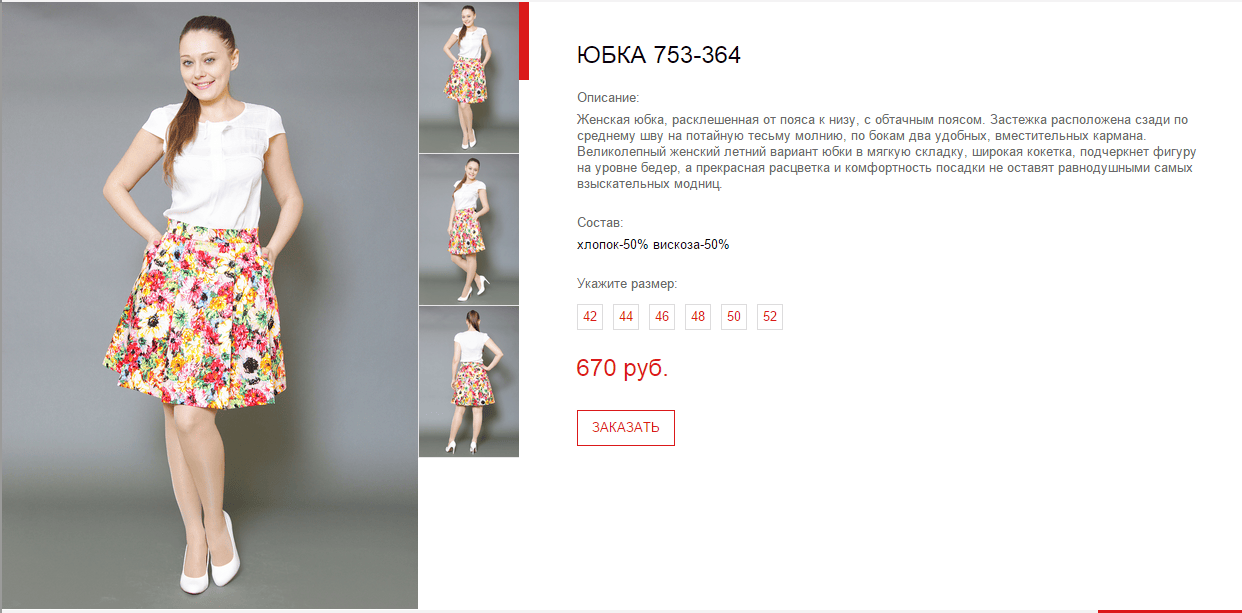Click the Описание heading
Screen dimensions: 1242x613
[x=608, y=98]
